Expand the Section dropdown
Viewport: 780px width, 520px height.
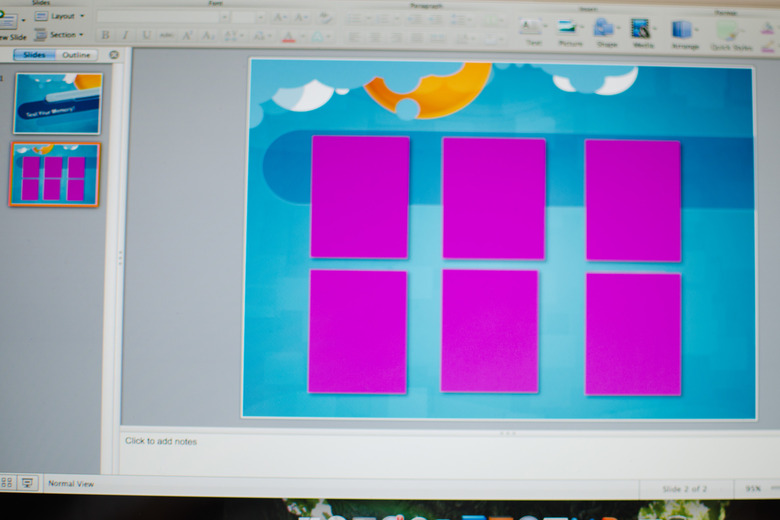click(60, 34)
